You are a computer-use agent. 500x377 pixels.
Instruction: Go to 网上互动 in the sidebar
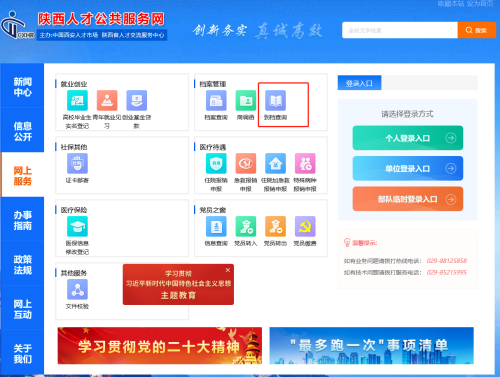(22, 309)
